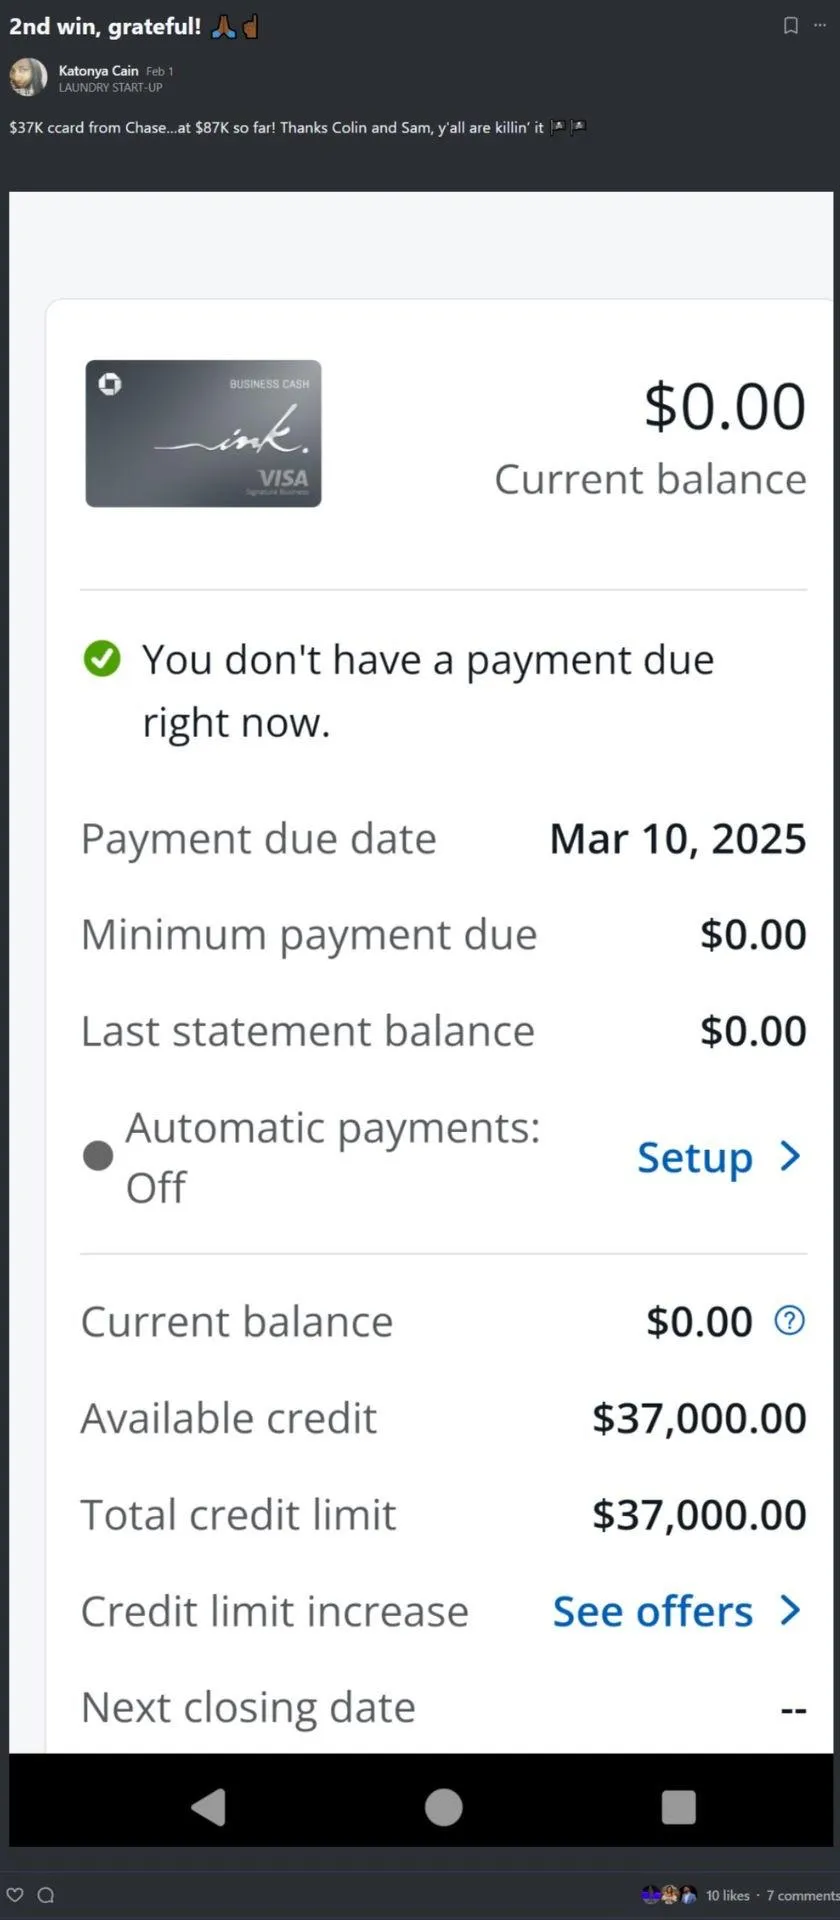The image size is (840, 1920).
Task: Click the liker avatars beside the like count
Action: click(x=669, y=1894)
